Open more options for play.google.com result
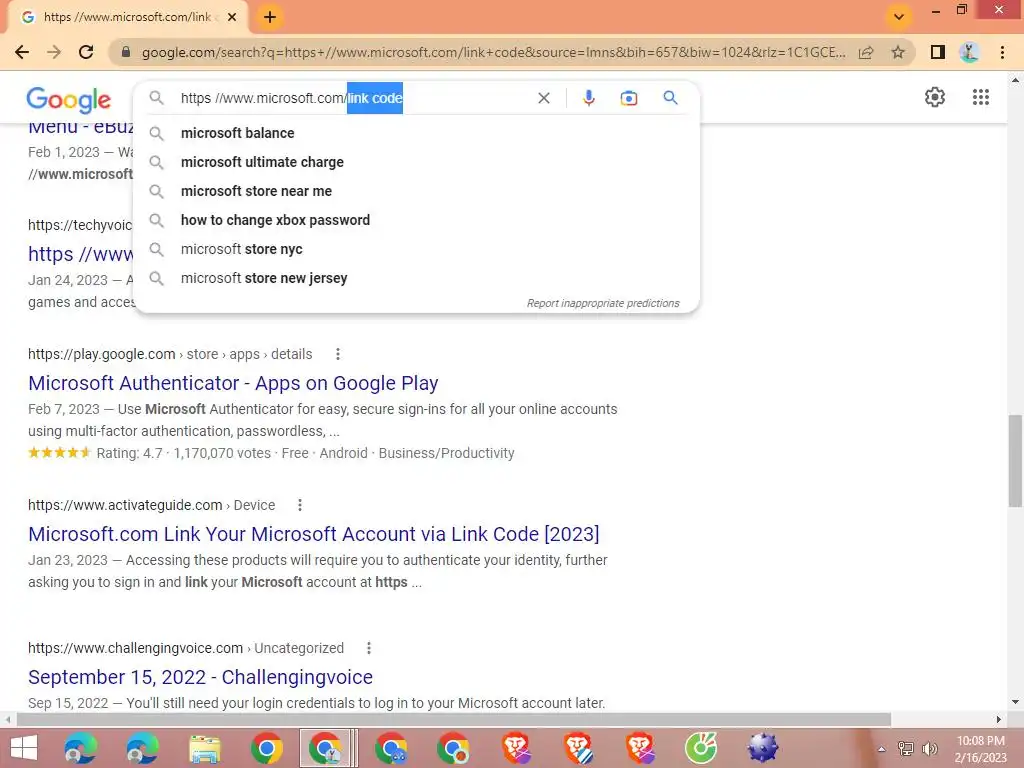This screenshot has height=768, width=1024. coord(338,354)
